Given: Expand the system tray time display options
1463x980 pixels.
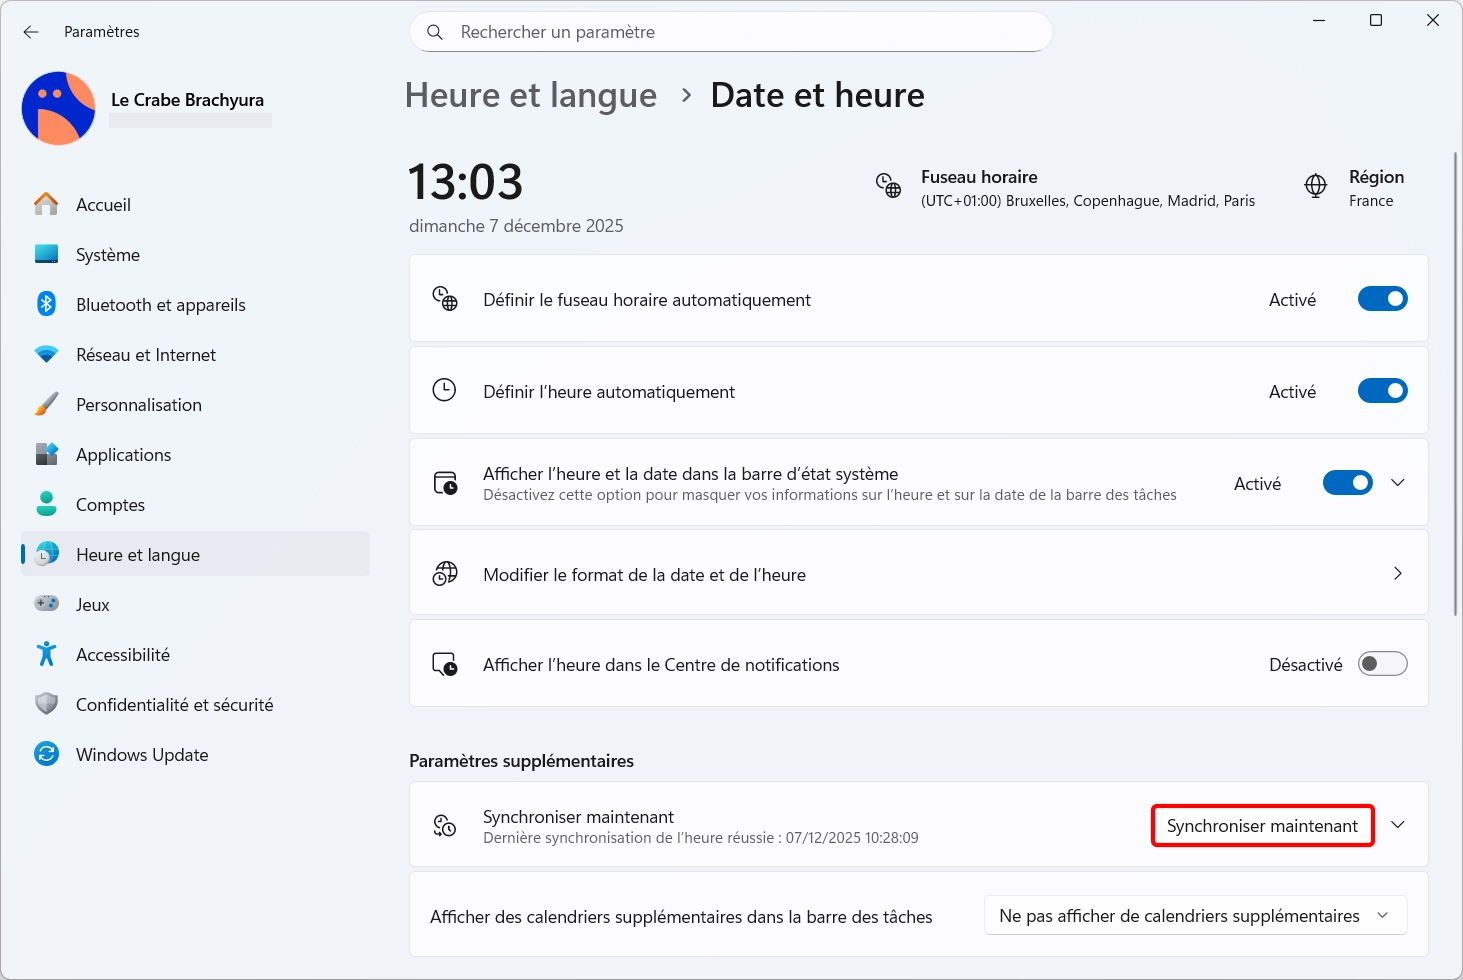Looking at the screenshot, I should pyautogui.click(x=1398, y=483).
